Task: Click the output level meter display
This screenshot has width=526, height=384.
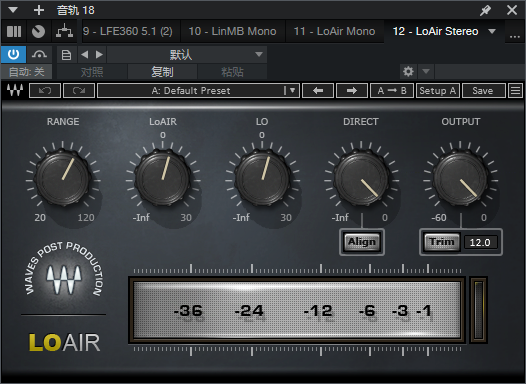Action: coord(297,310)
